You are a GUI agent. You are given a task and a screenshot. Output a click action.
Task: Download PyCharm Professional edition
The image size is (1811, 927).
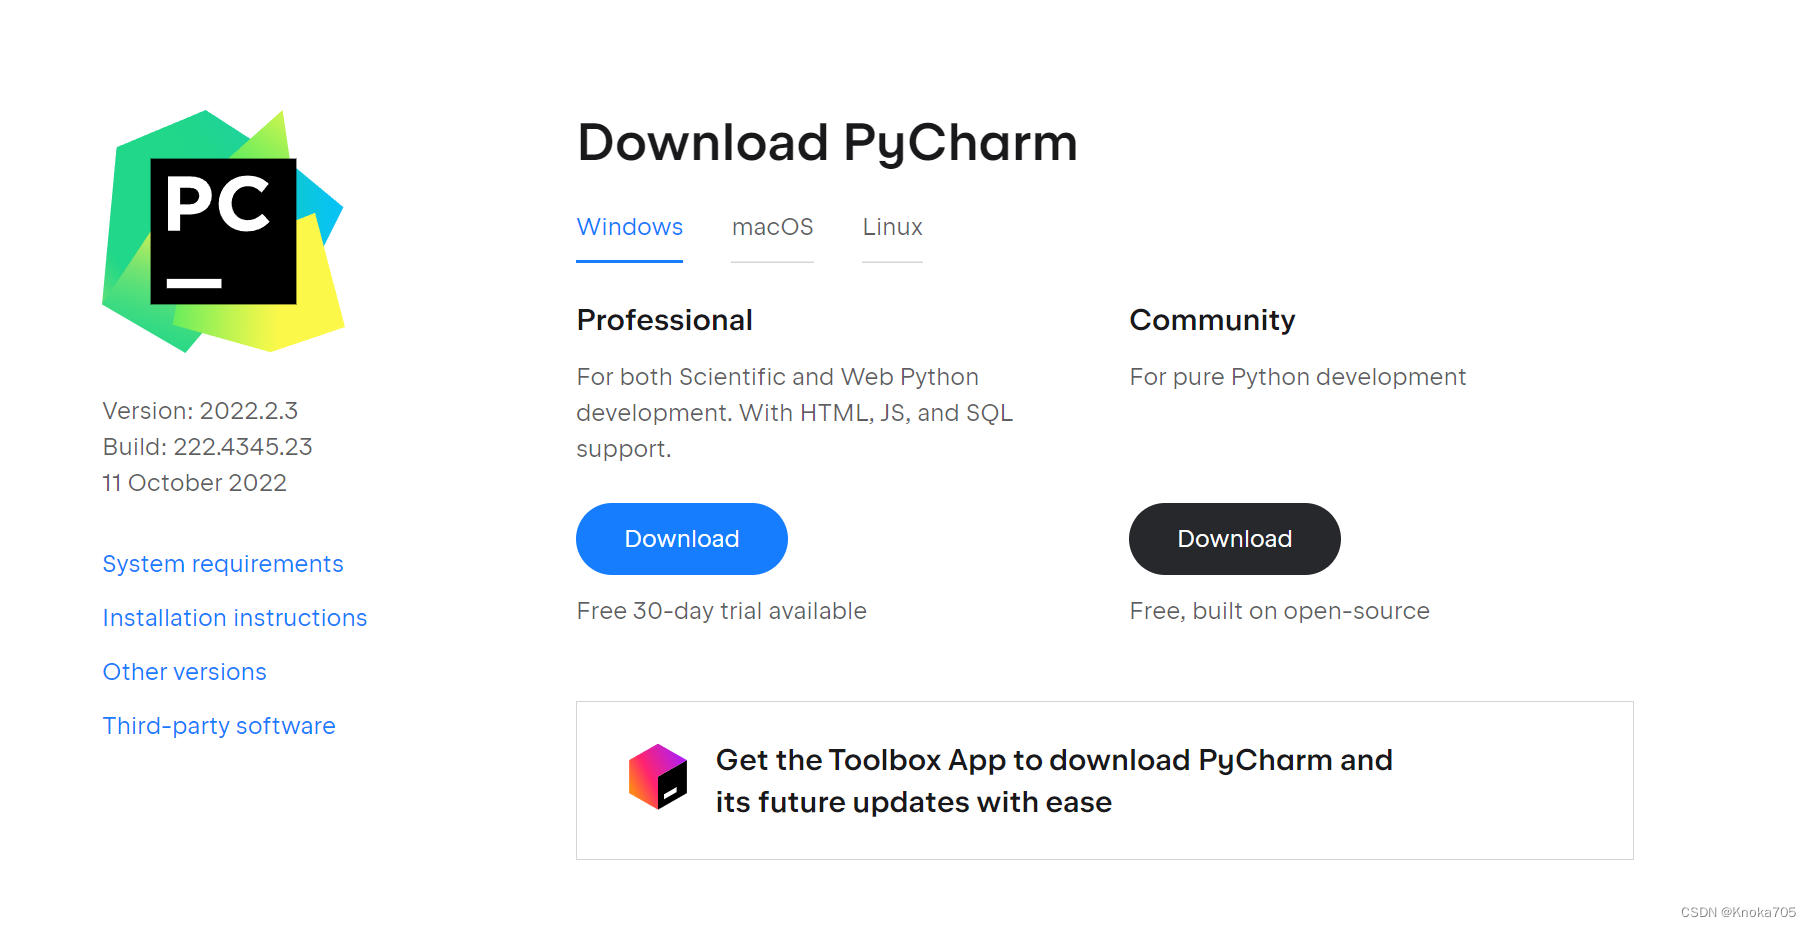click(x=681, y=538)
